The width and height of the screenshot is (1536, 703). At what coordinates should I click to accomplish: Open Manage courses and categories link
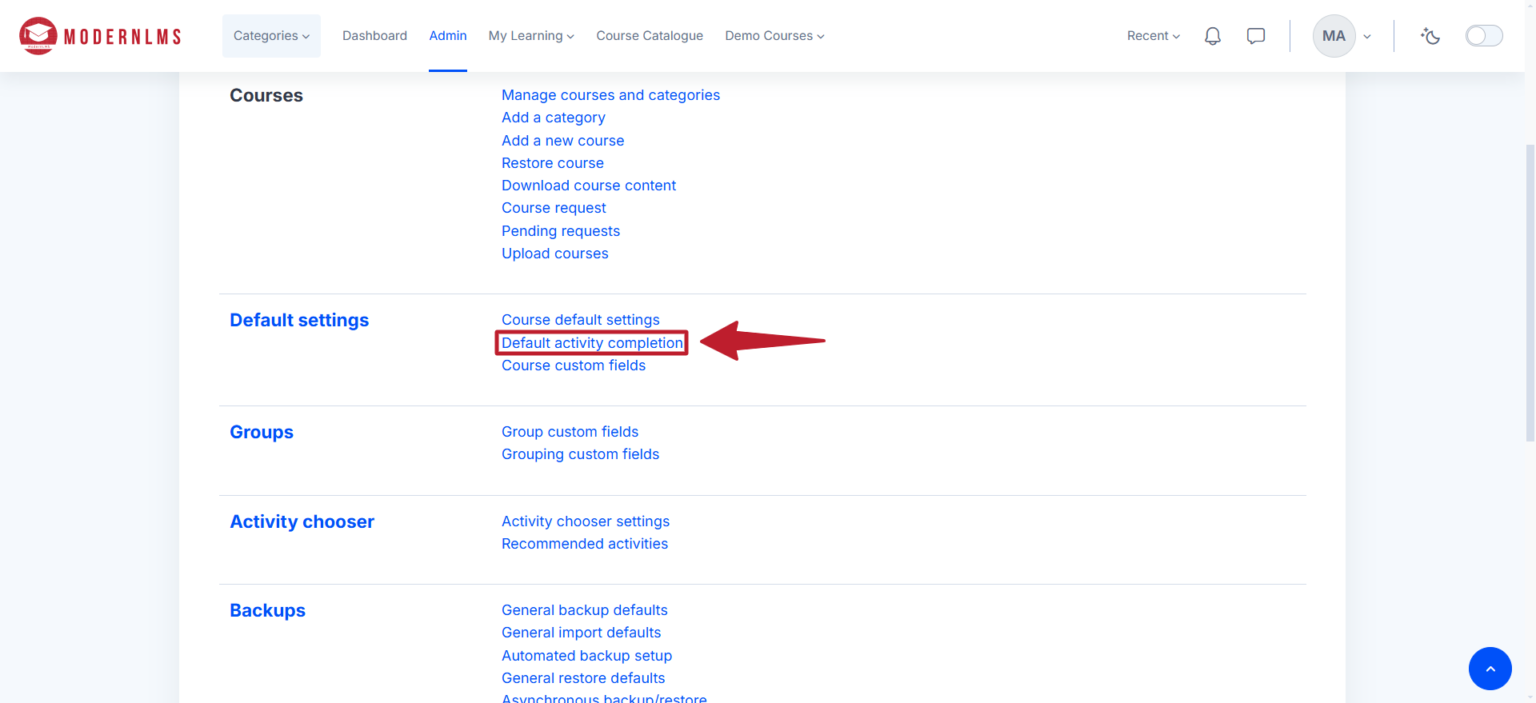pyautogui.click(x=610, y=95)
